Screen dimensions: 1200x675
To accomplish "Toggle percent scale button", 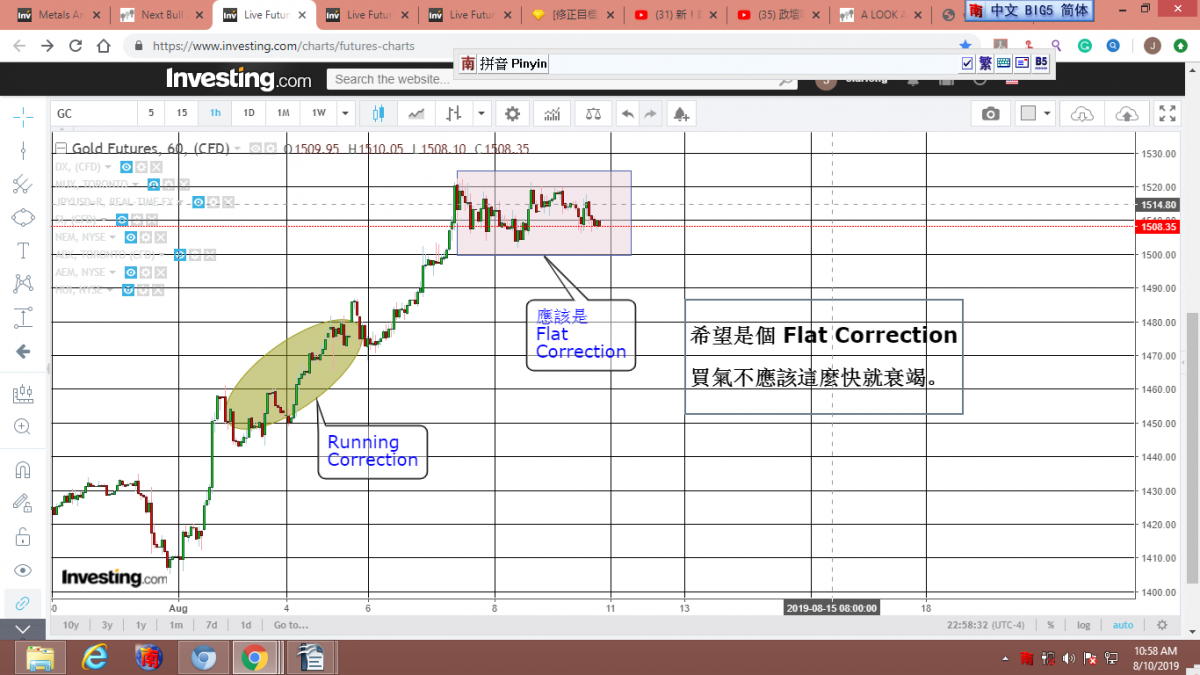I will coord(1051,625).
